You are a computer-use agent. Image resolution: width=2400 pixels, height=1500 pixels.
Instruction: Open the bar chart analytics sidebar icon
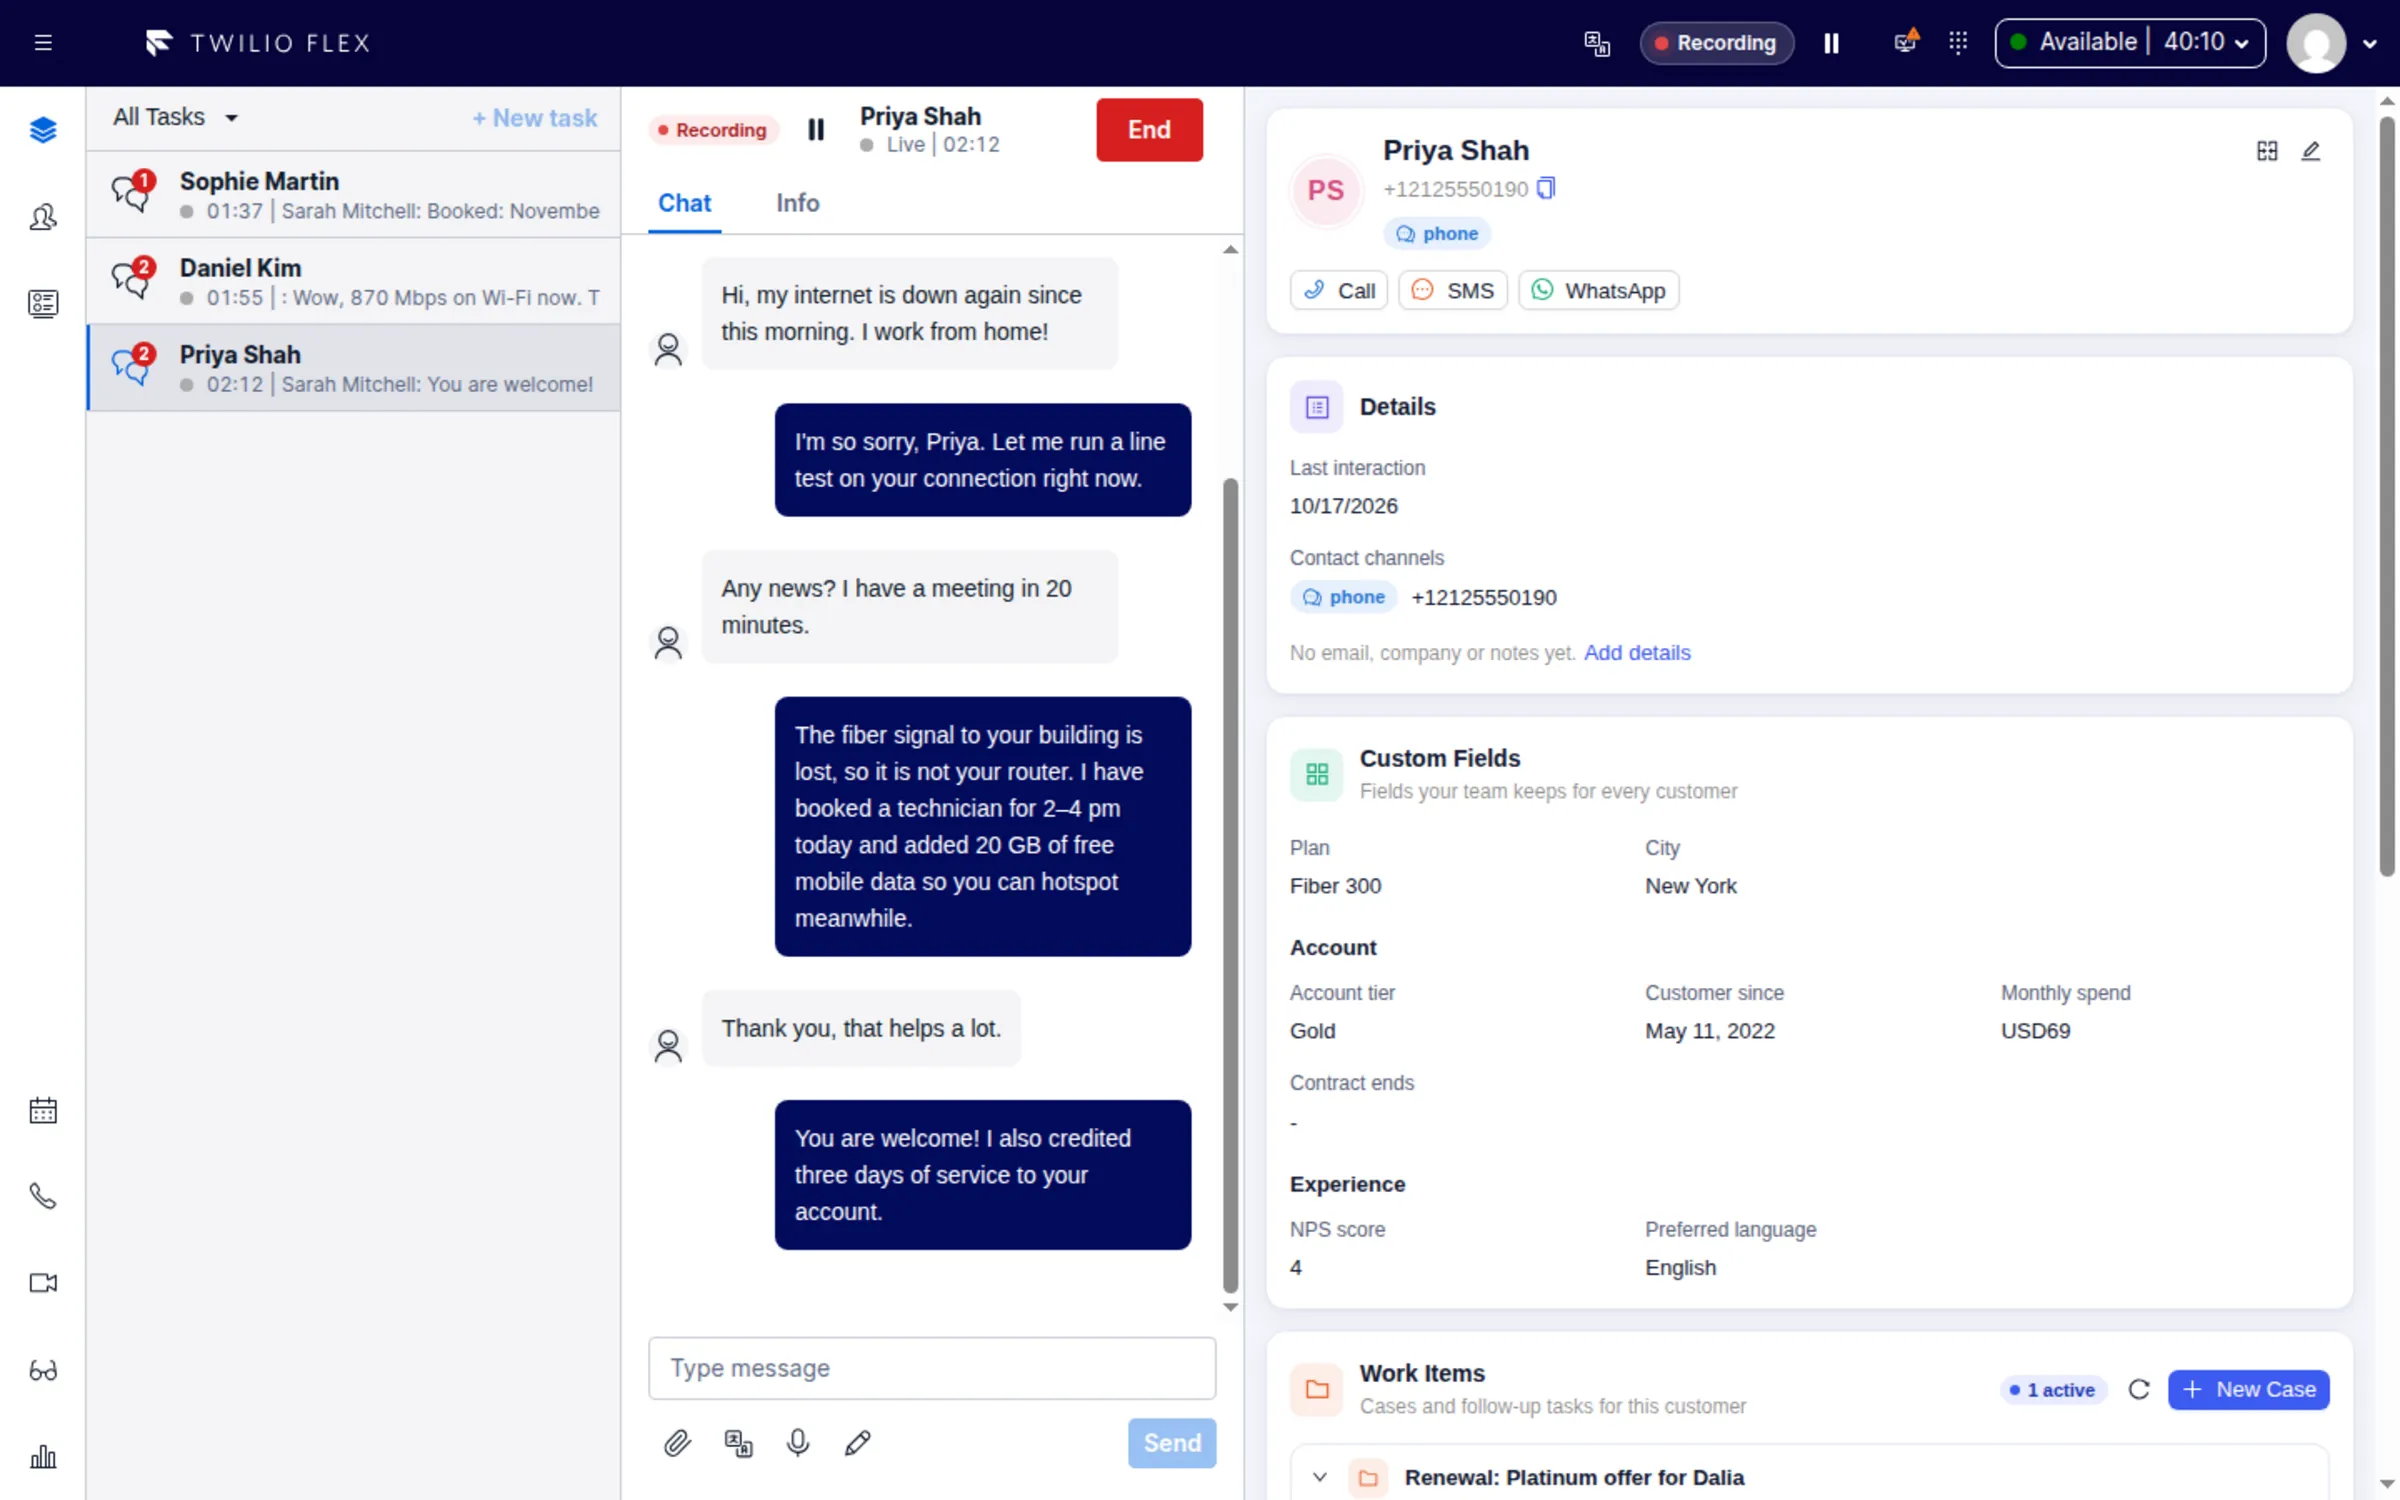43,1456
